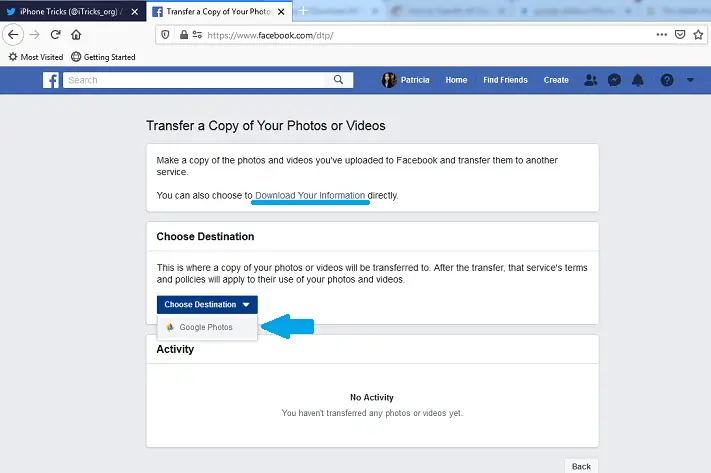The height and width of the screenshot is (473, 711).
Task: Go to the browser home page
Action: tap(75, 34)
